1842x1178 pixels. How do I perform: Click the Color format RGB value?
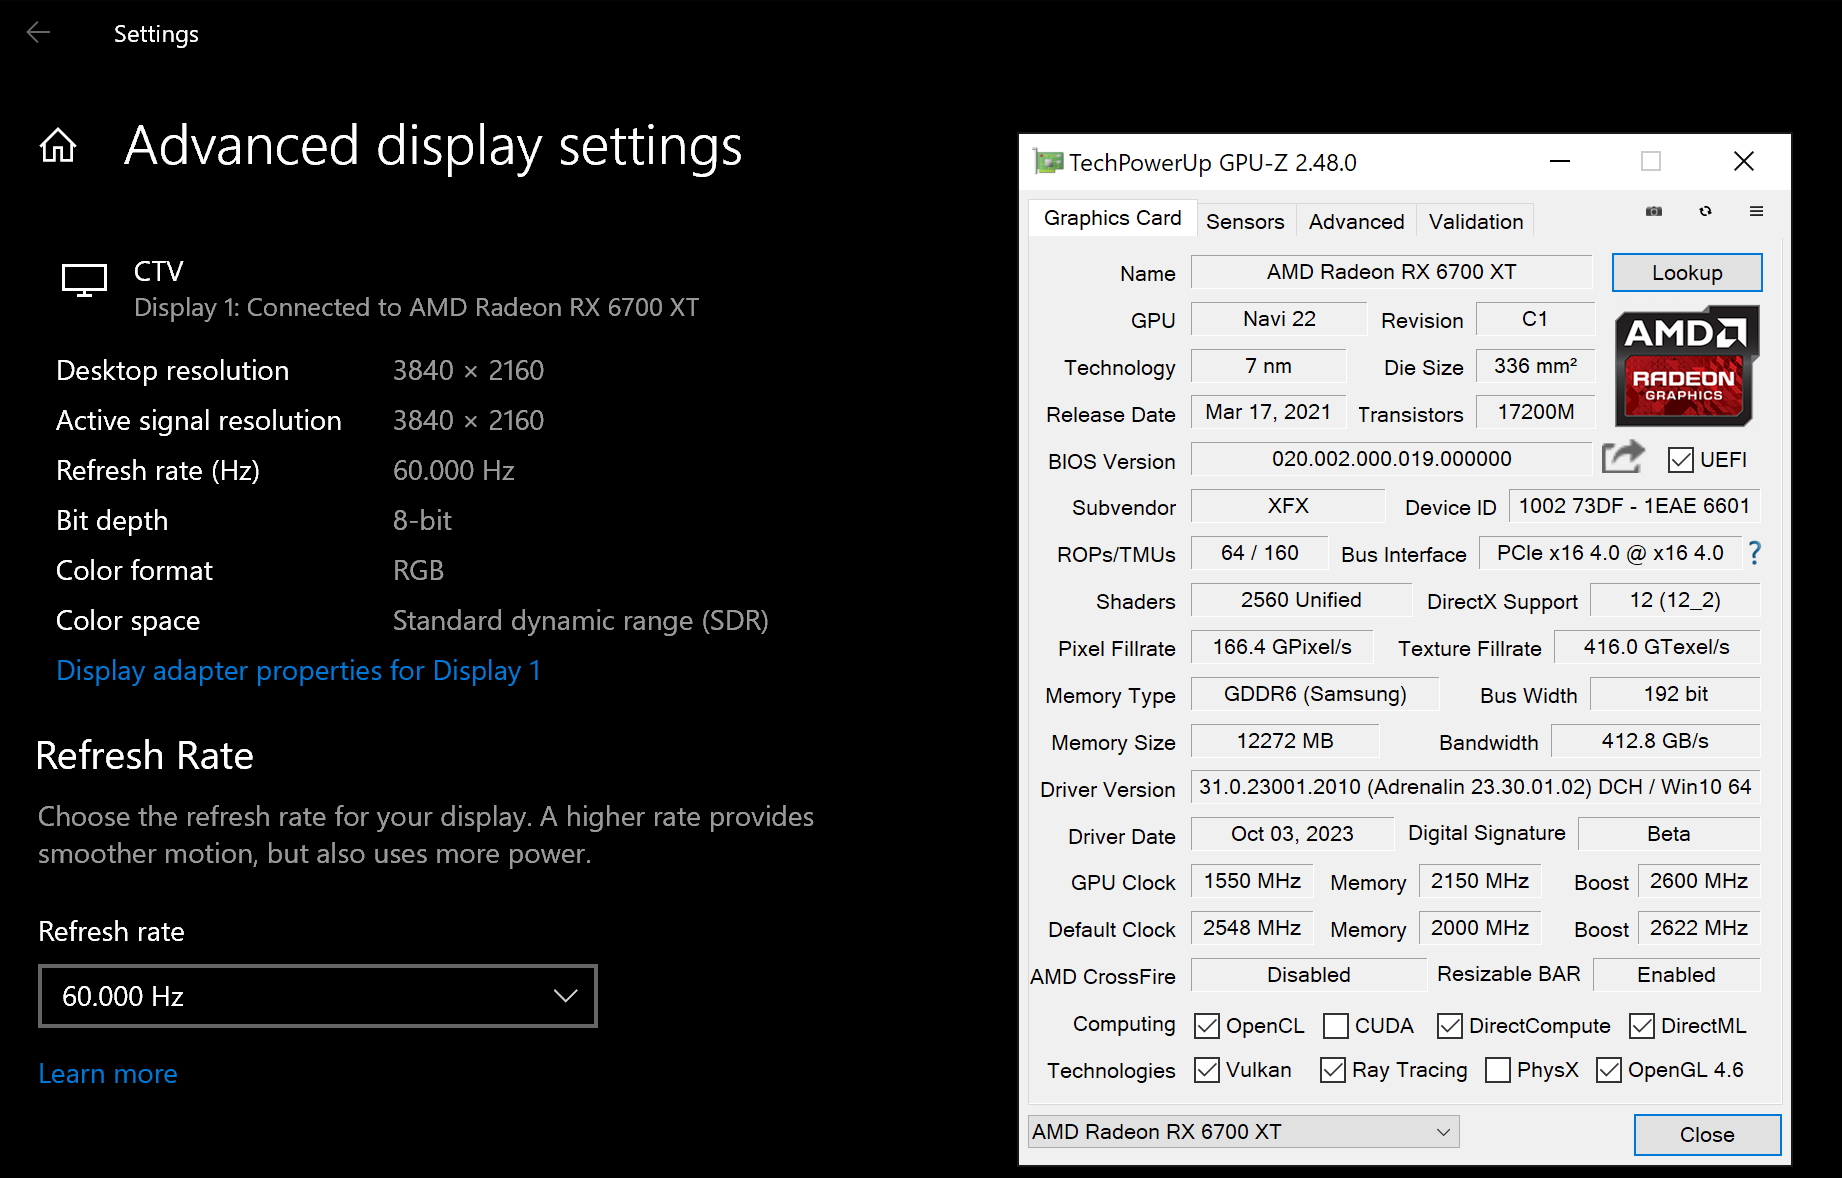pos(418,571)
